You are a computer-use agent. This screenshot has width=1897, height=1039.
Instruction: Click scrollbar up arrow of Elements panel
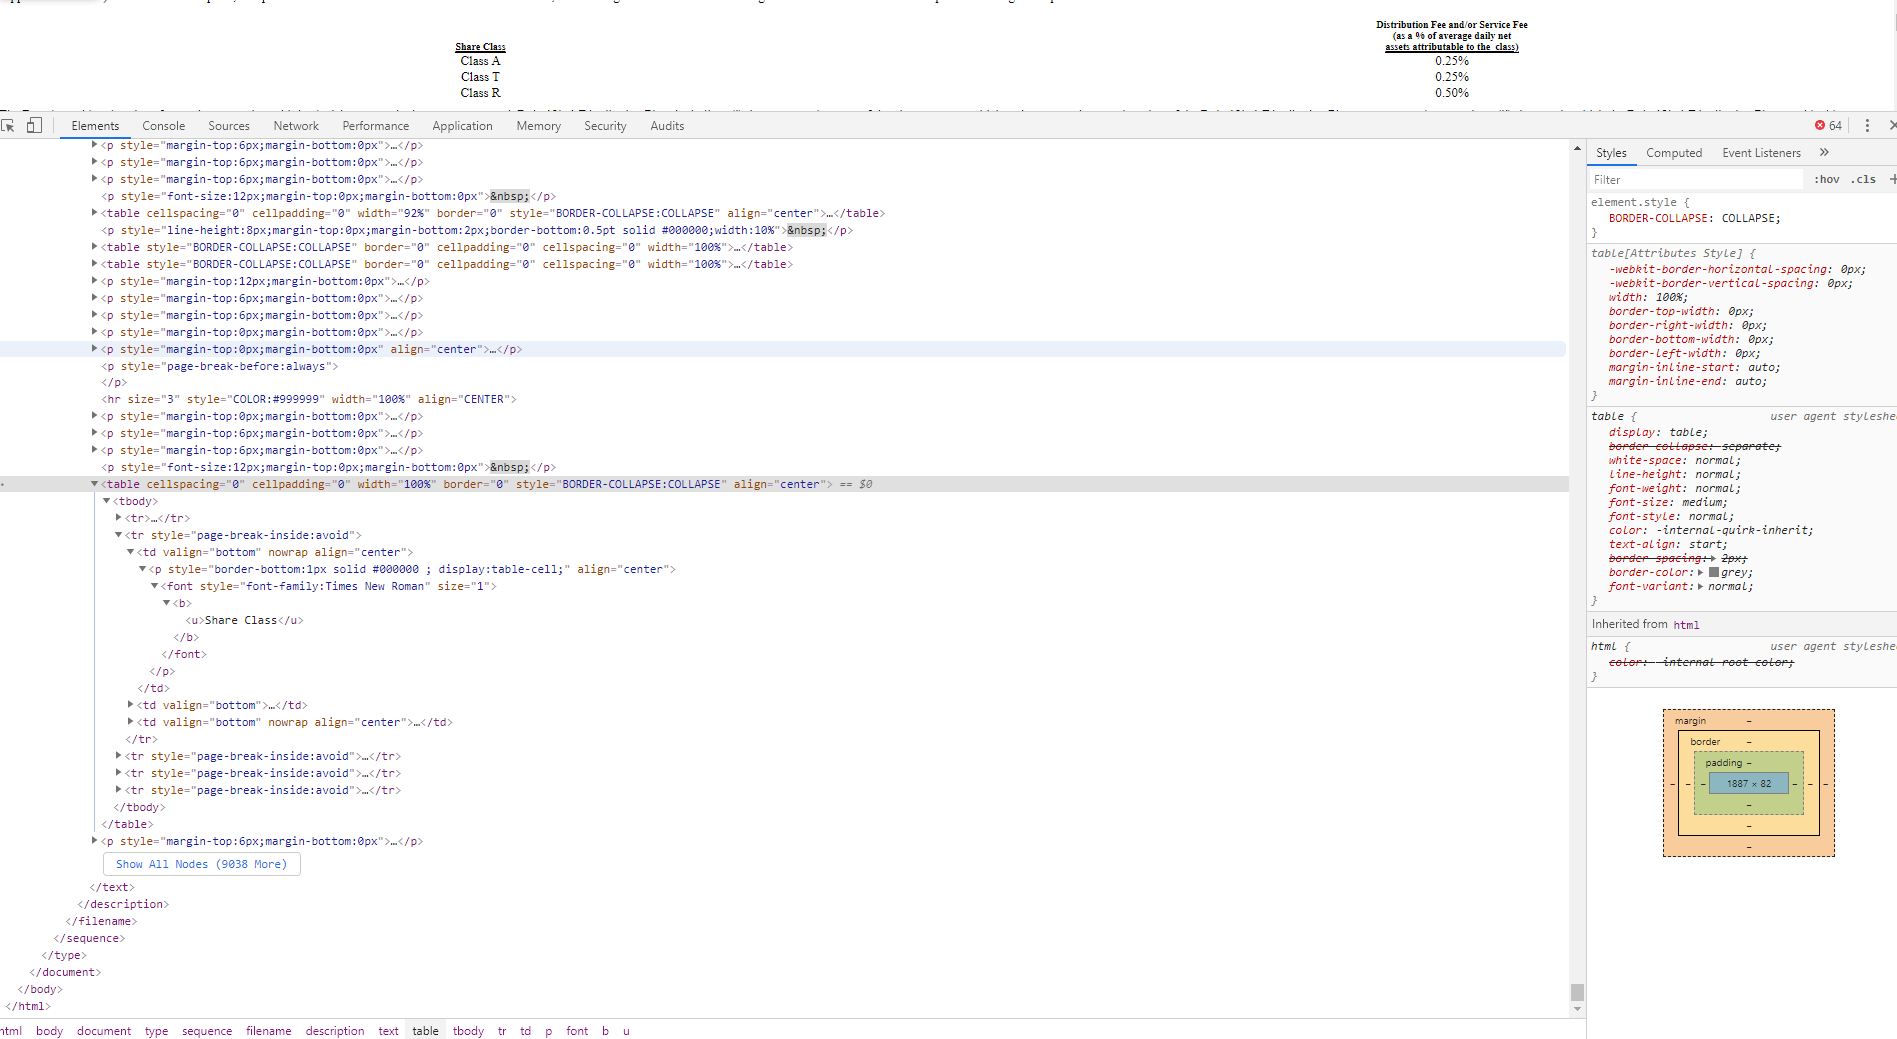(x=1577, y=149)
